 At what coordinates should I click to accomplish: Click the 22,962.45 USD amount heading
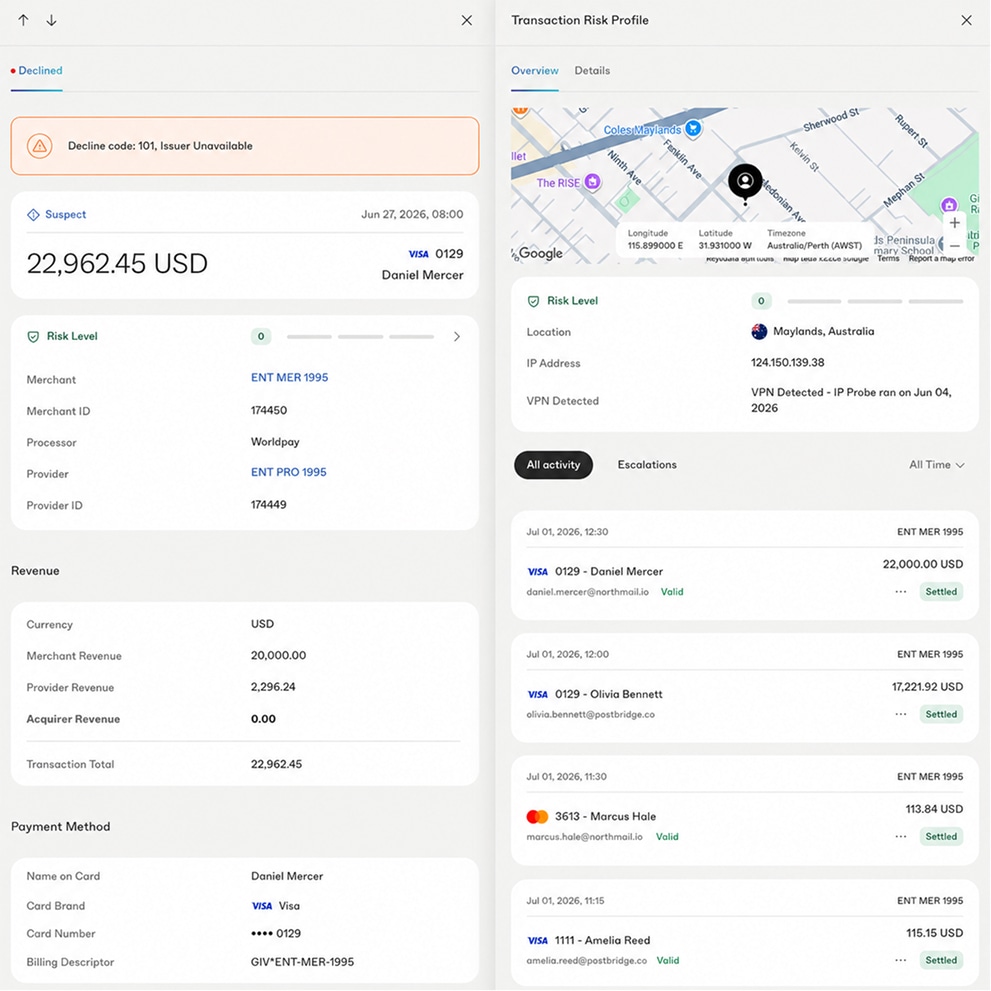(x=117, y=264)
